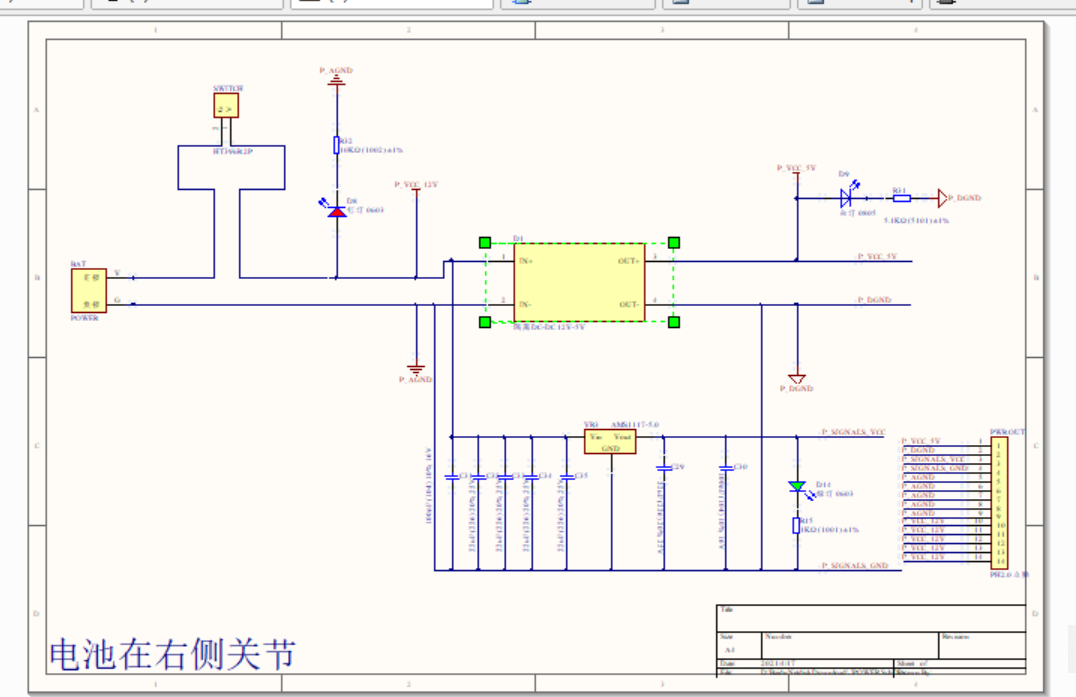Click the P_SIGNALS_VCC net label on the regulator output wire
The width and height of the screenshot is (1076, 697).
(854, 432)
